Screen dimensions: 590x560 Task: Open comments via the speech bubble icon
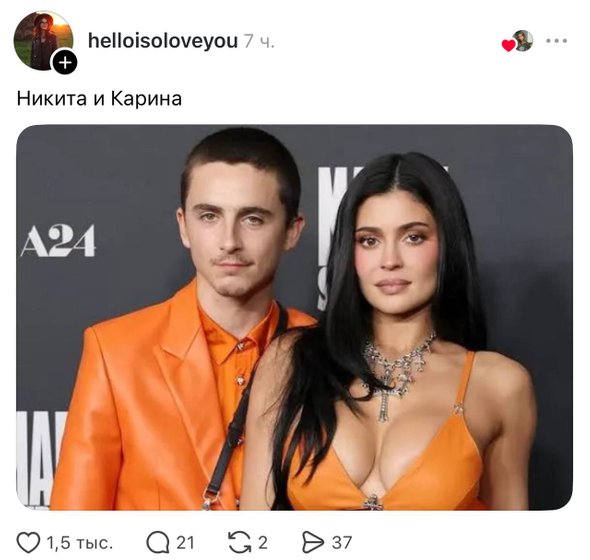click(x=158, y=542)
